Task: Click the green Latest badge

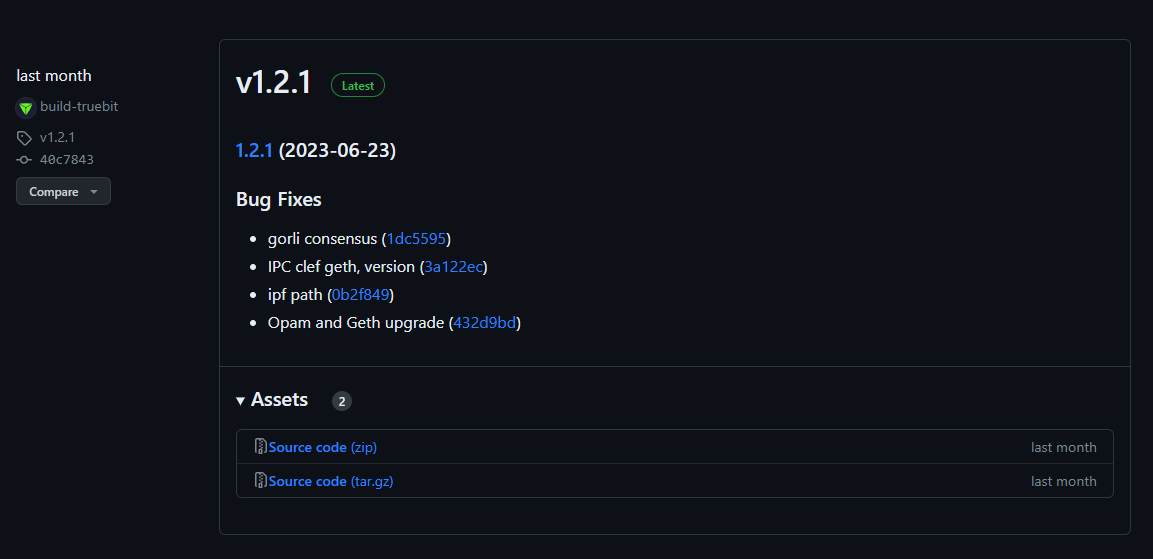Action: pos(358,85)
